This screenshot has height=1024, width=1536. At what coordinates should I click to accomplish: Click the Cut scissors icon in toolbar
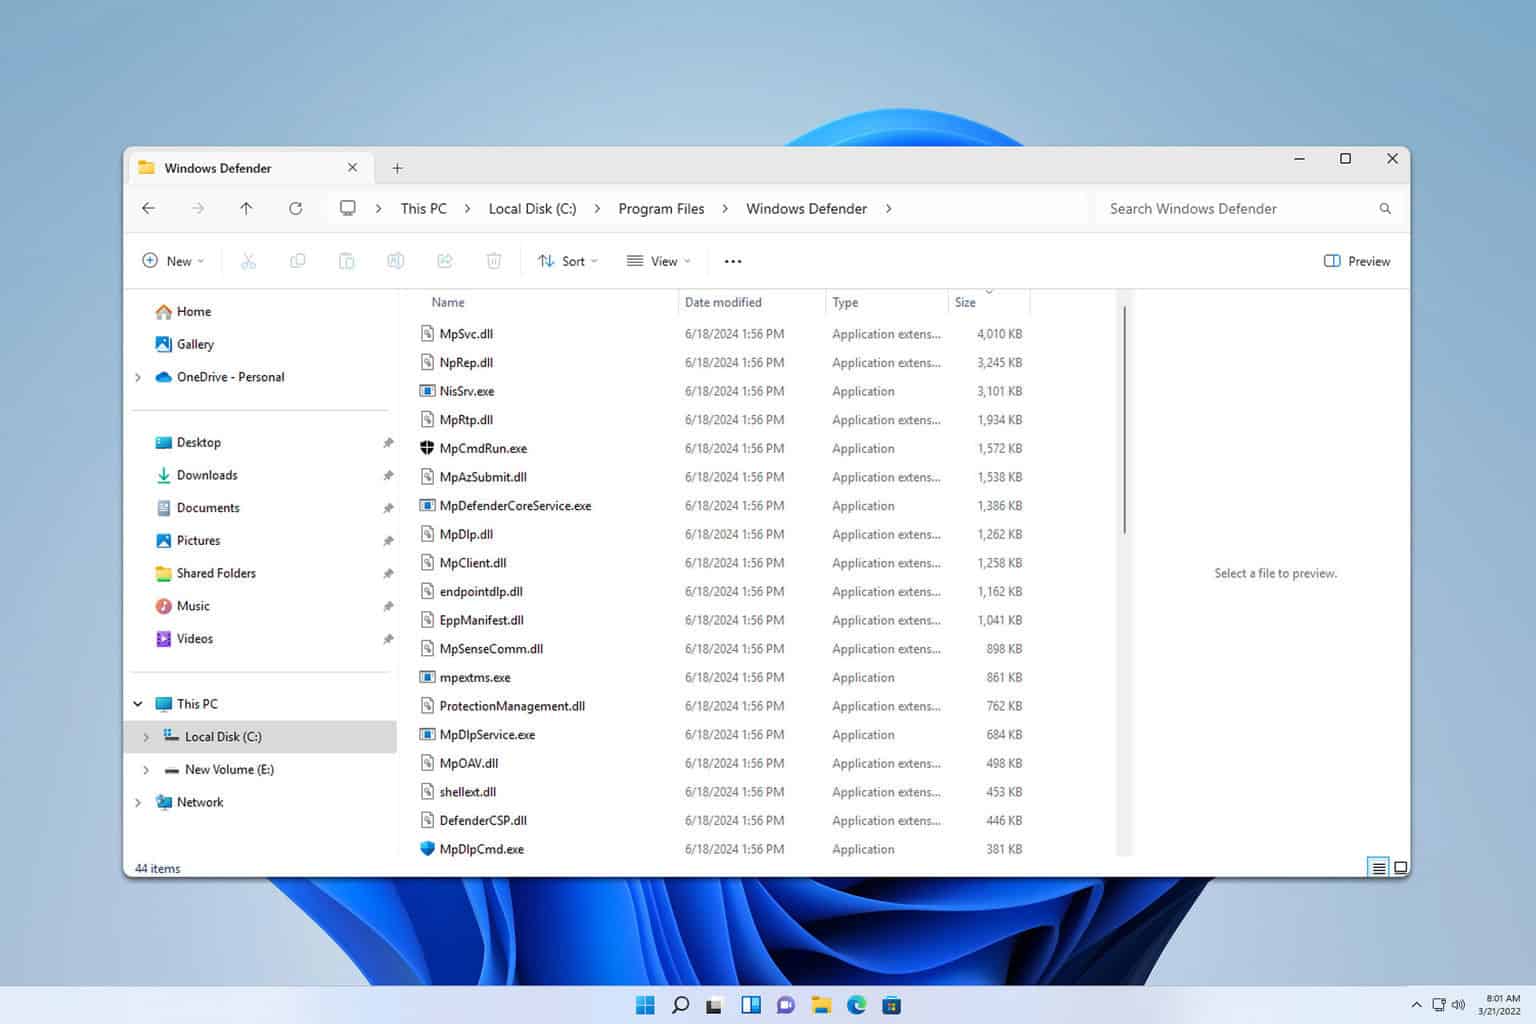(248, 261)
